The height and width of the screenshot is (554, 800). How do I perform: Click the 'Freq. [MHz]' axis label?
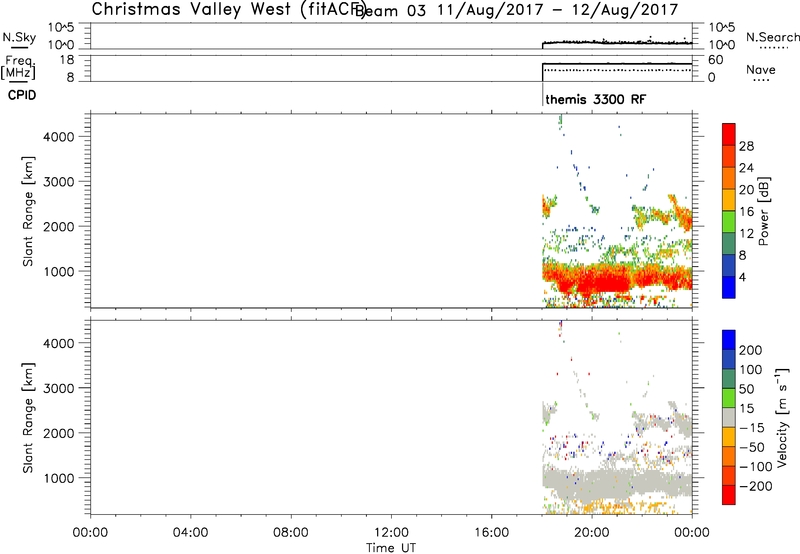coord(20,68)
